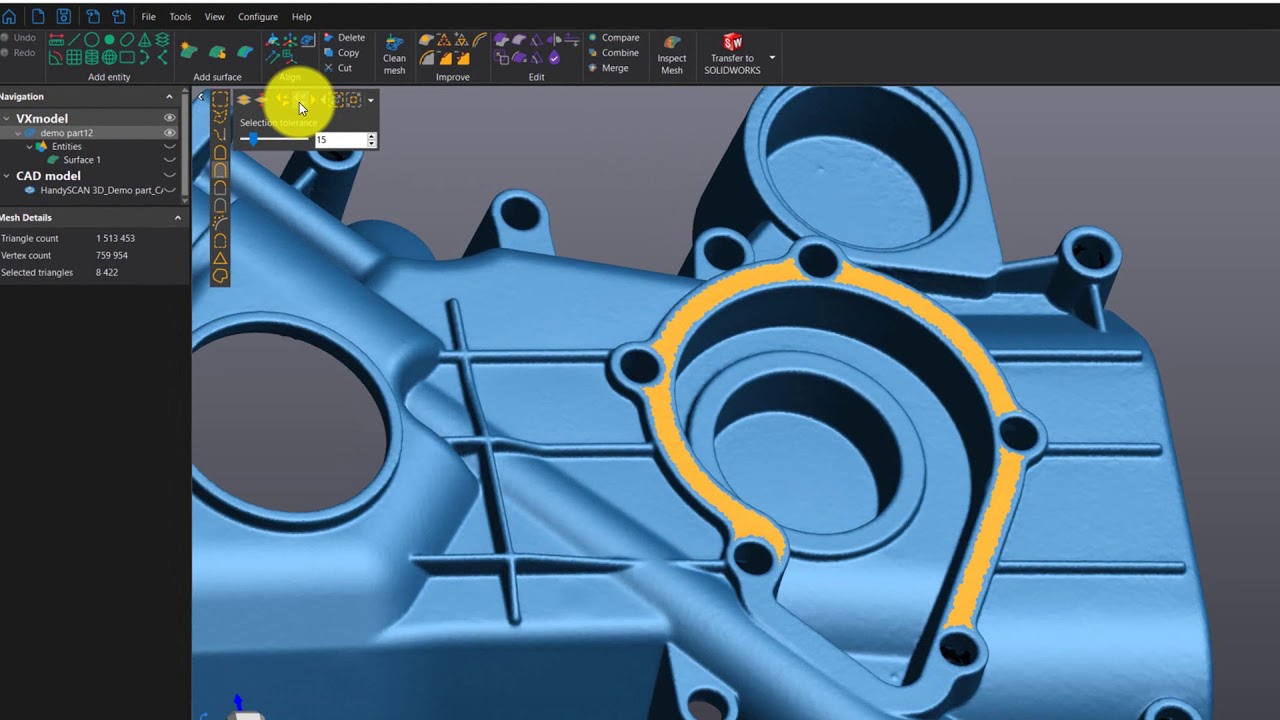Hide the demo part12 mesh

(x=169, y=133)
